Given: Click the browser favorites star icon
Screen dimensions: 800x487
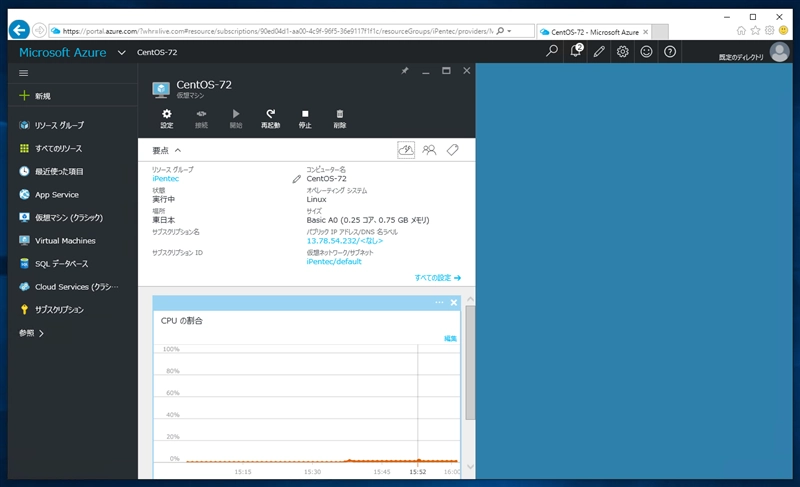Looking at the screenshot, I should [x=755, y=31].
